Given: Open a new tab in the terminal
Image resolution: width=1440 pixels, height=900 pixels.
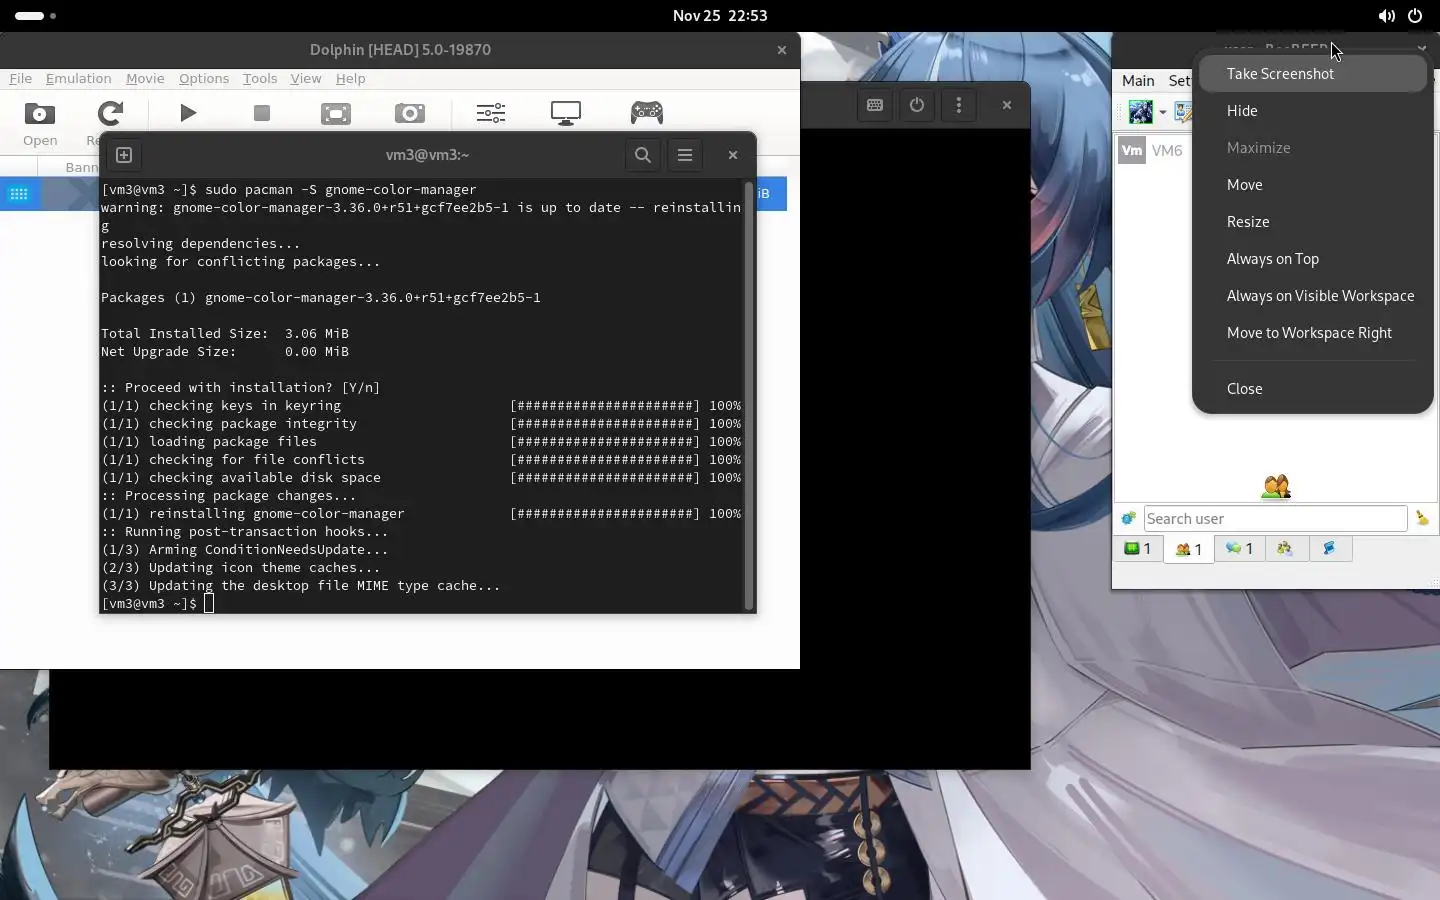Looking at the screenshot, I should [124, 155].
